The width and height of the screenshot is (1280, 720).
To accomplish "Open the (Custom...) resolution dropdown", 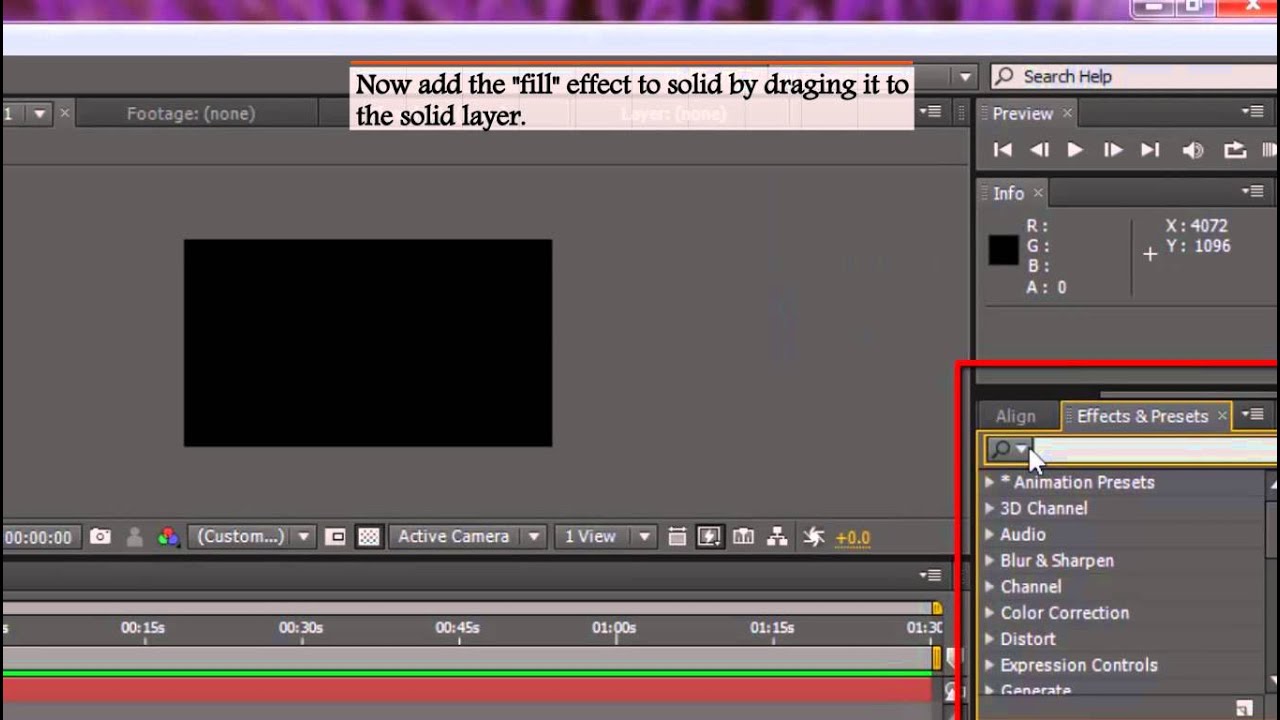I will click(x=250, y=537).
